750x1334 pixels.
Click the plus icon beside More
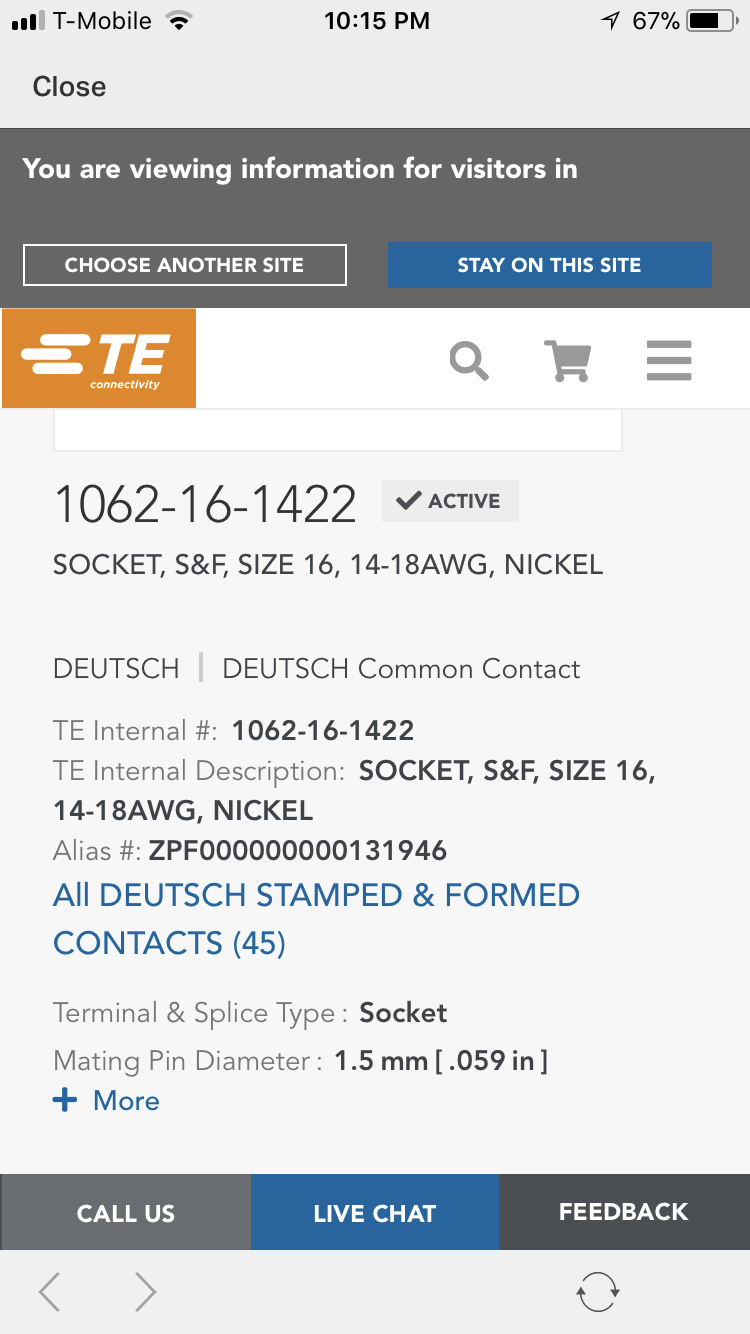tap(65, 1101)
